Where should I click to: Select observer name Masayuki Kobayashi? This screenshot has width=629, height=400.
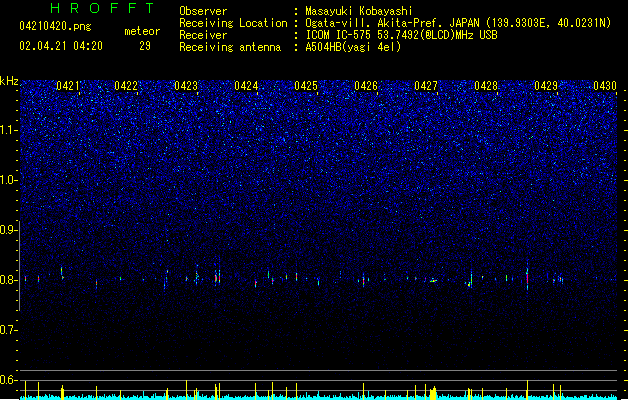tap(359, 11)
